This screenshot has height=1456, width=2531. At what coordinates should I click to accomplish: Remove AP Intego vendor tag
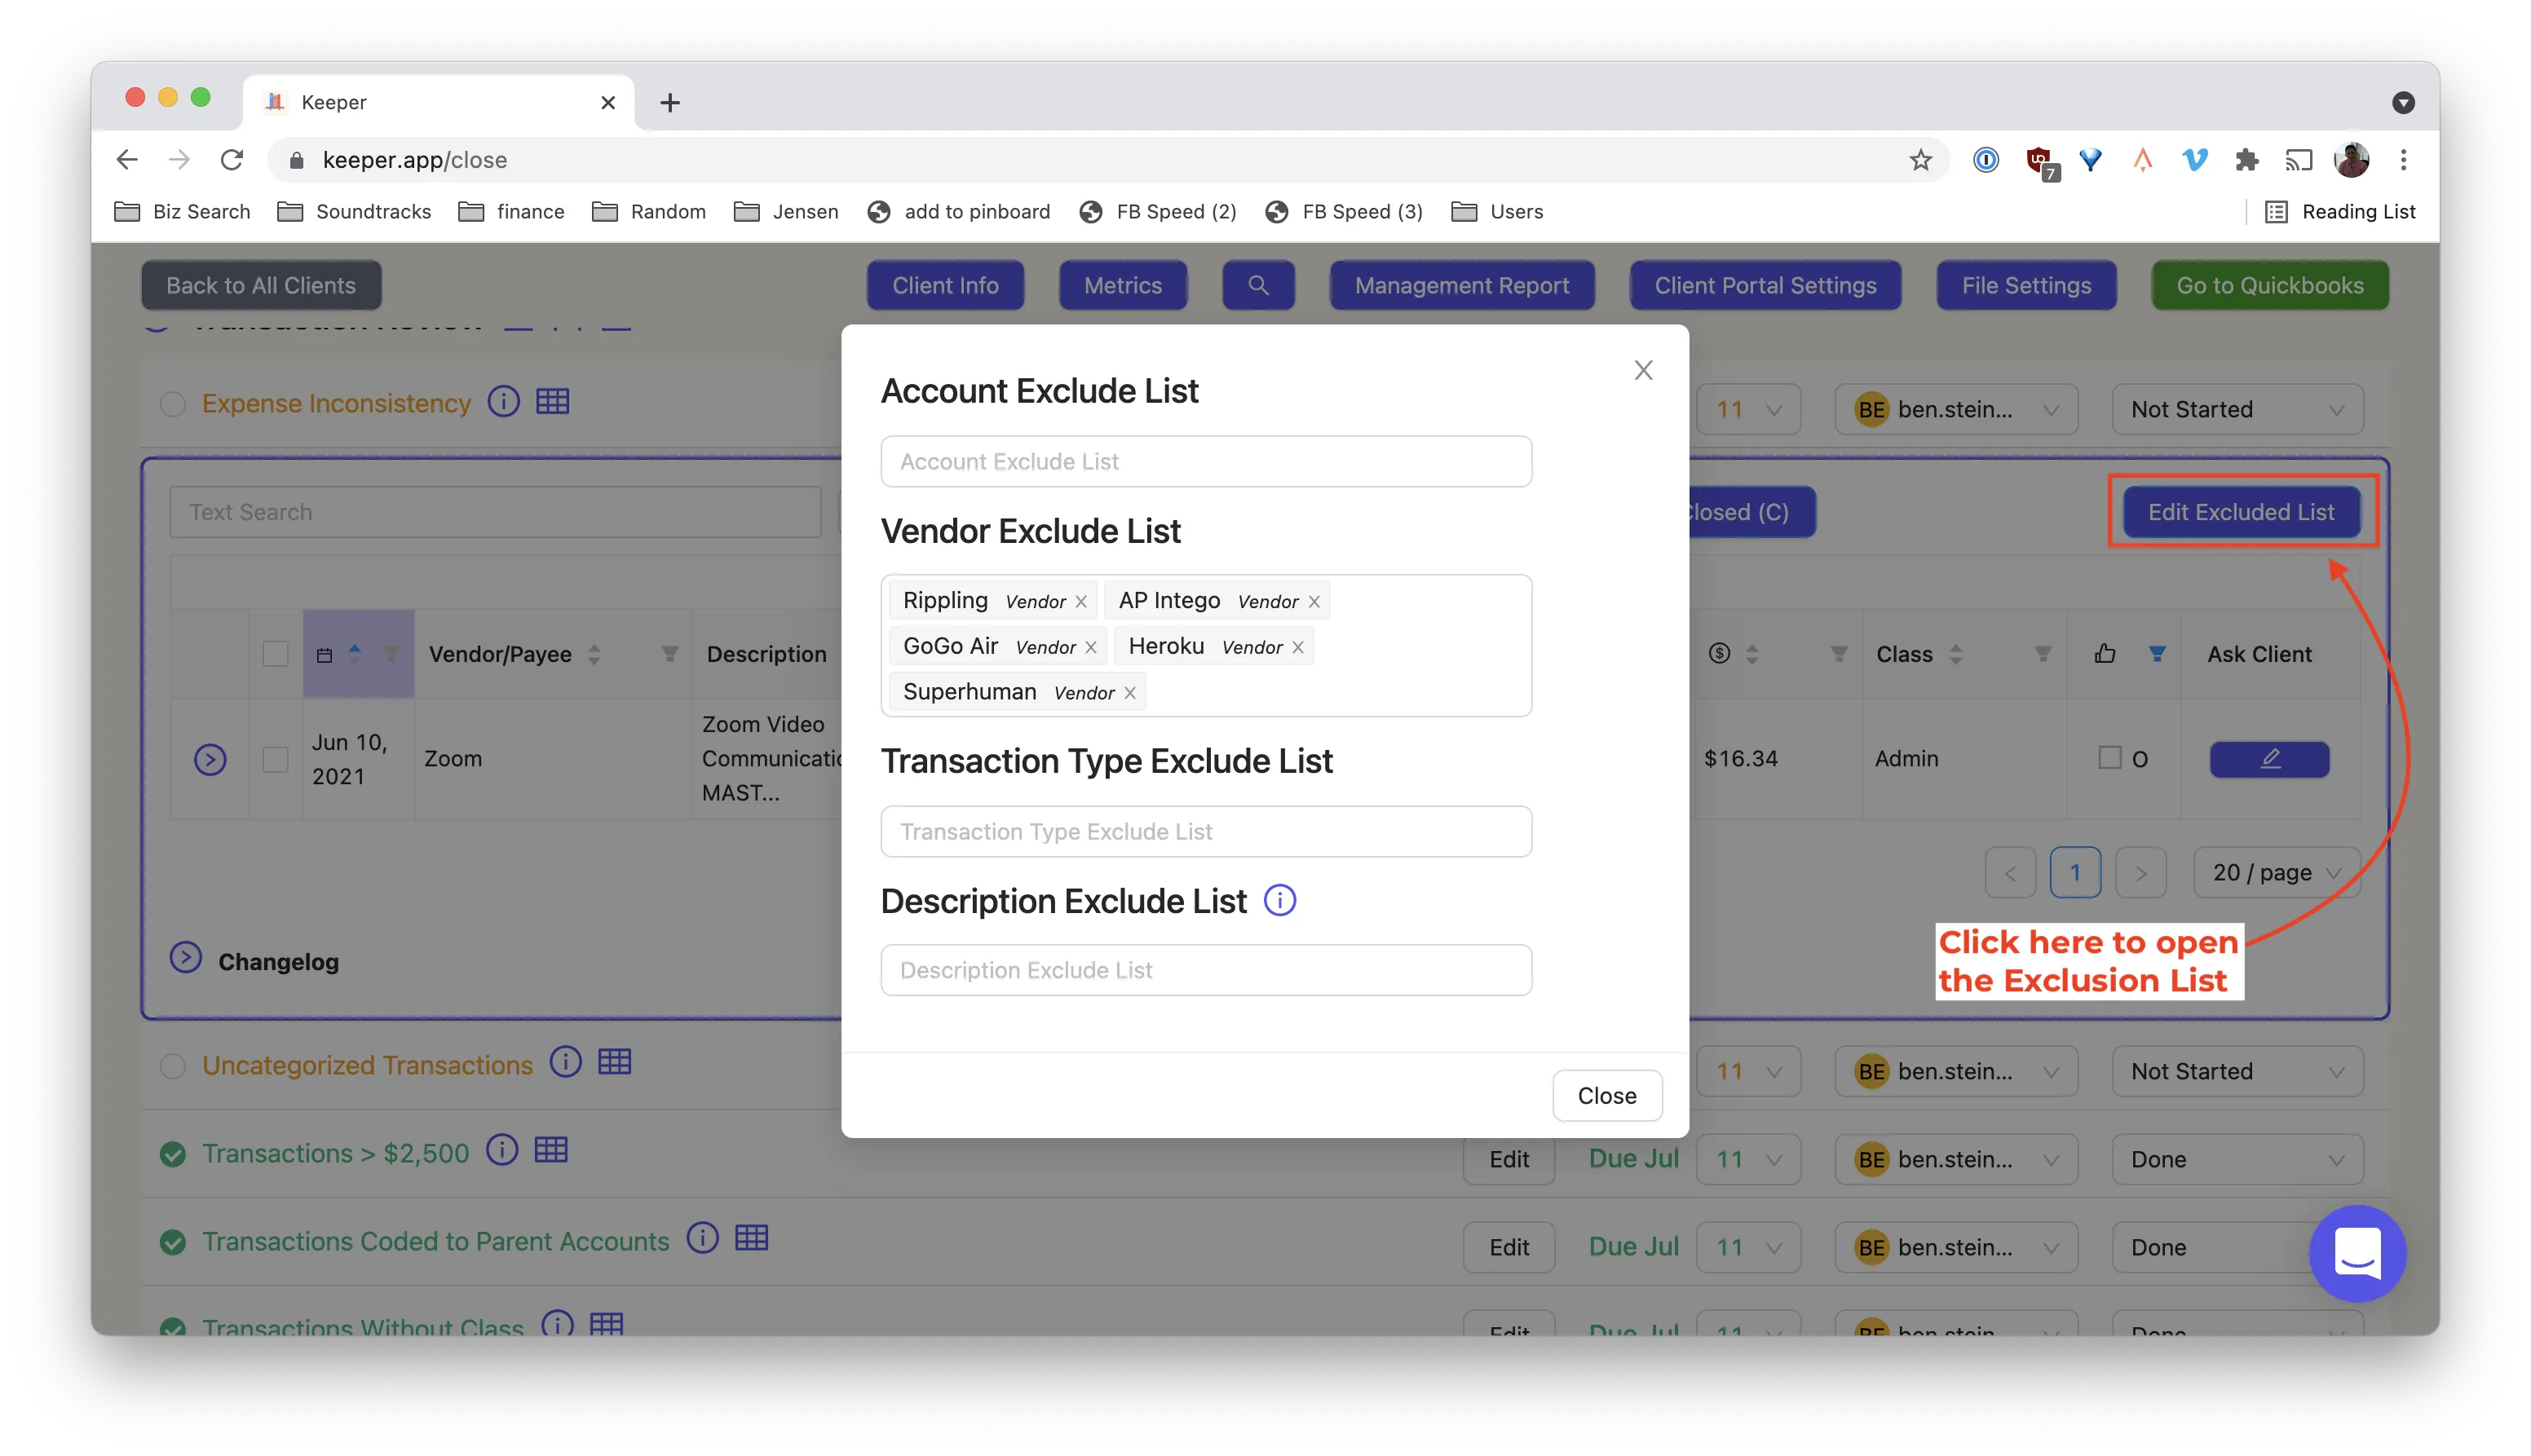1314,602
